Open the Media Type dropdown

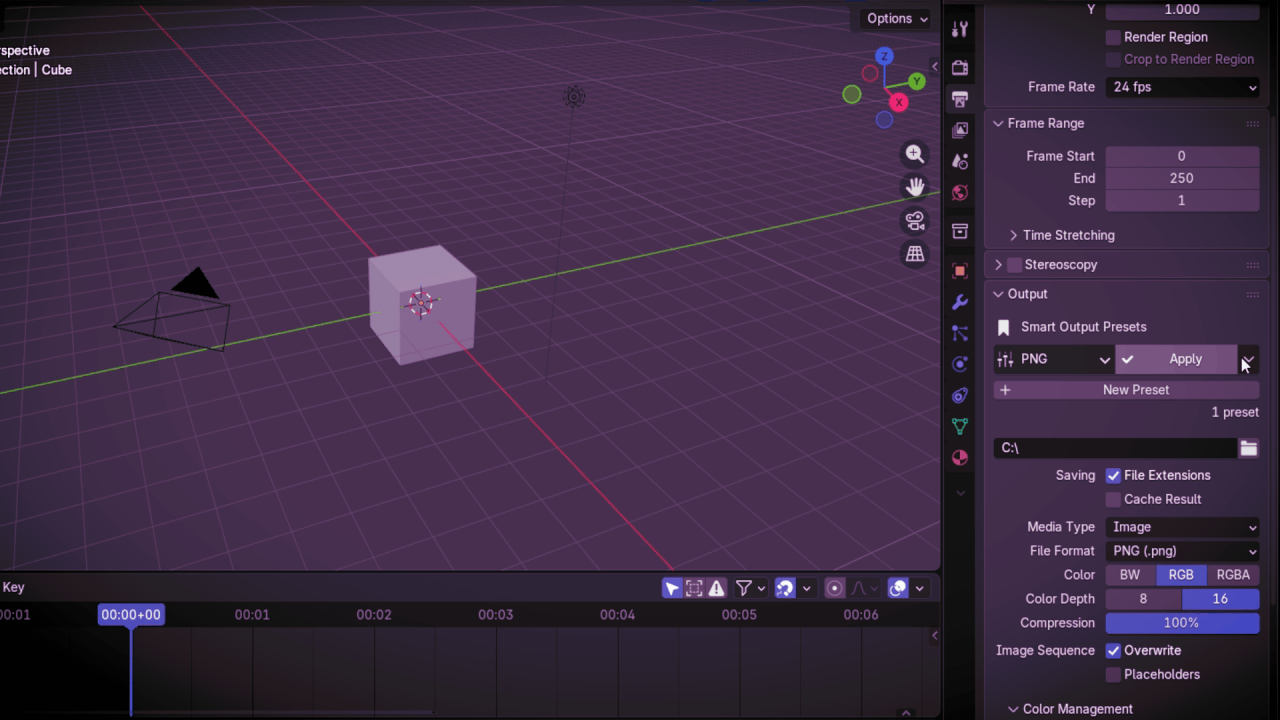click(1182, 527)
